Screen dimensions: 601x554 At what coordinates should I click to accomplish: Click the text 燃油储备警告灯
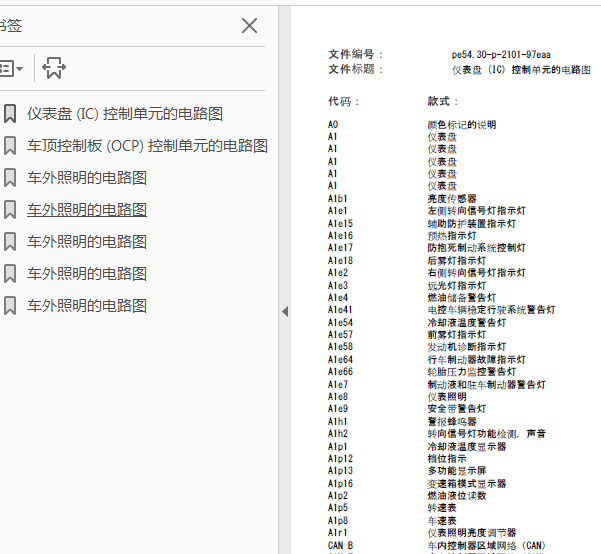click(x=462, y=298)
